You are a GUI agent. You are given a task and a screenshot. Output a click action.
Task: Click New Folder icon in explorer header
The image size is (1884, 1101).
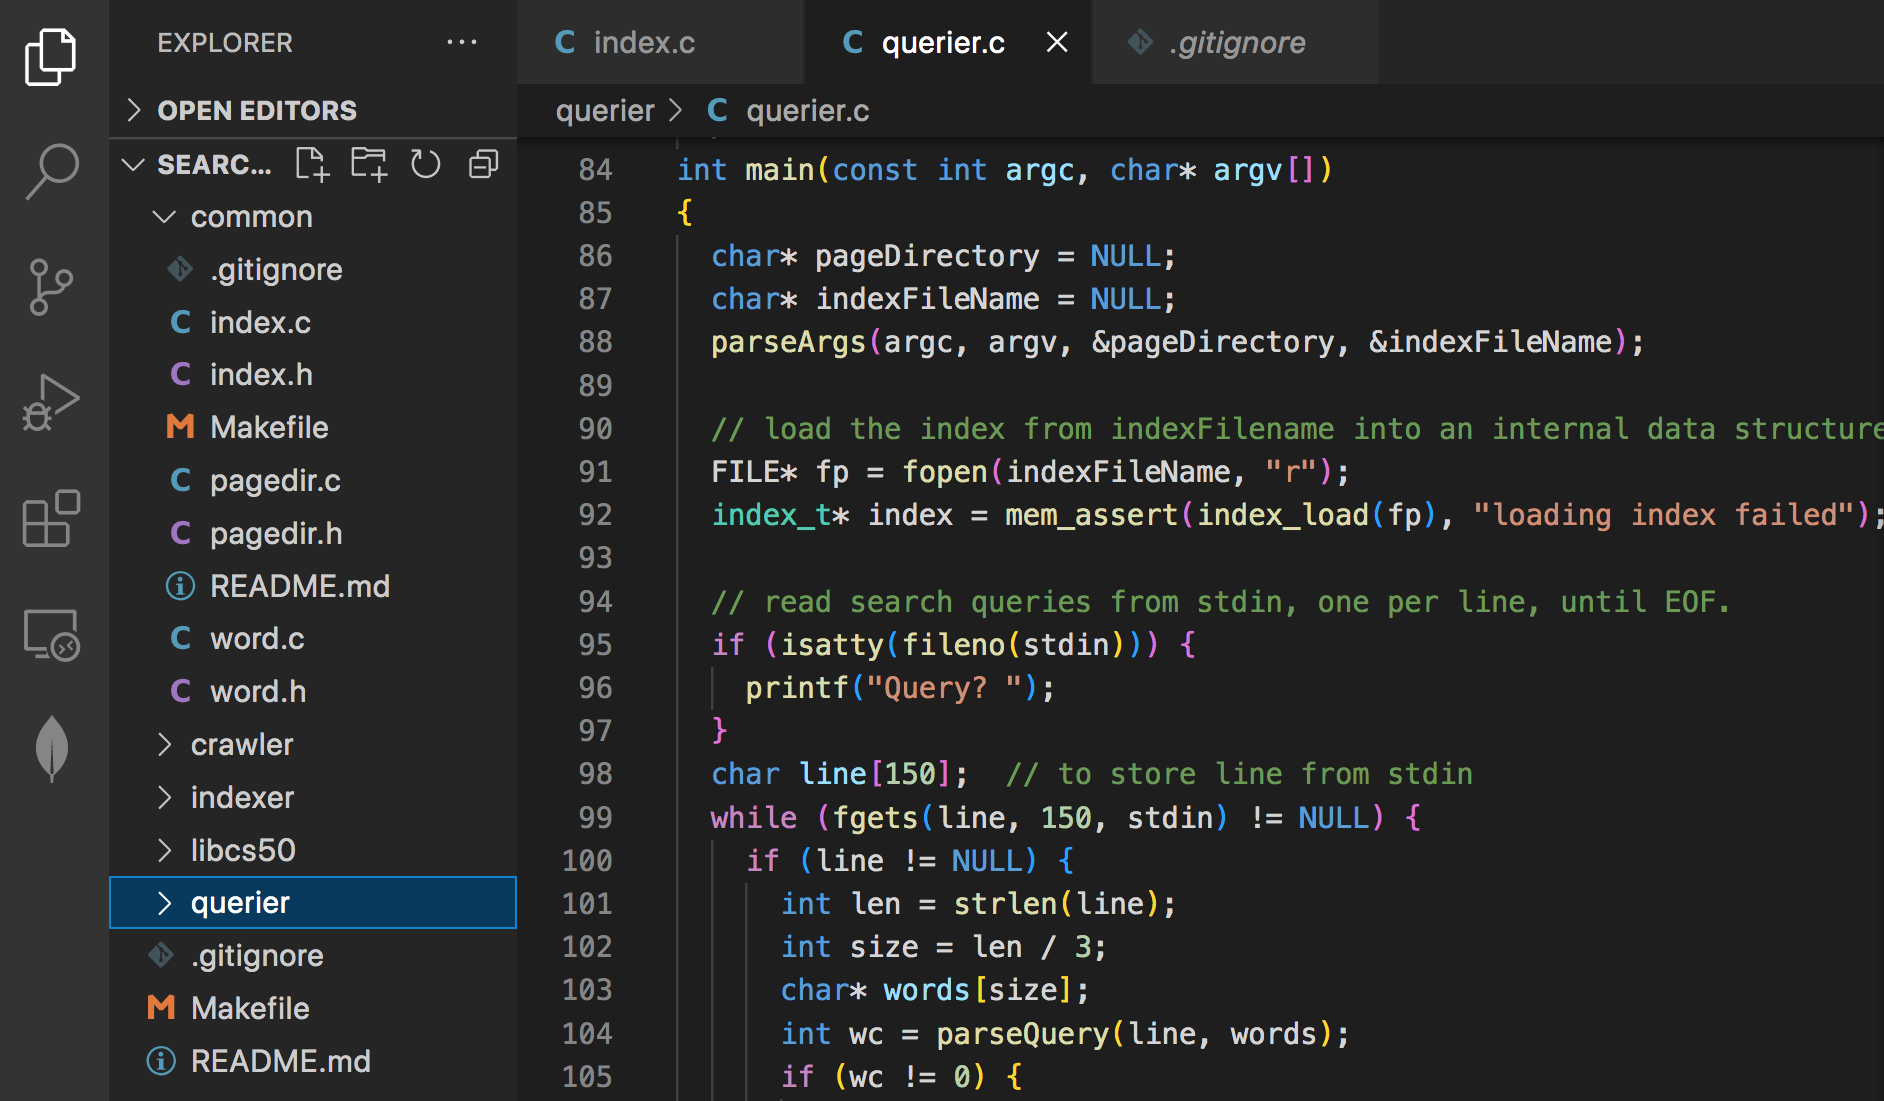click(x=369, y=164)
